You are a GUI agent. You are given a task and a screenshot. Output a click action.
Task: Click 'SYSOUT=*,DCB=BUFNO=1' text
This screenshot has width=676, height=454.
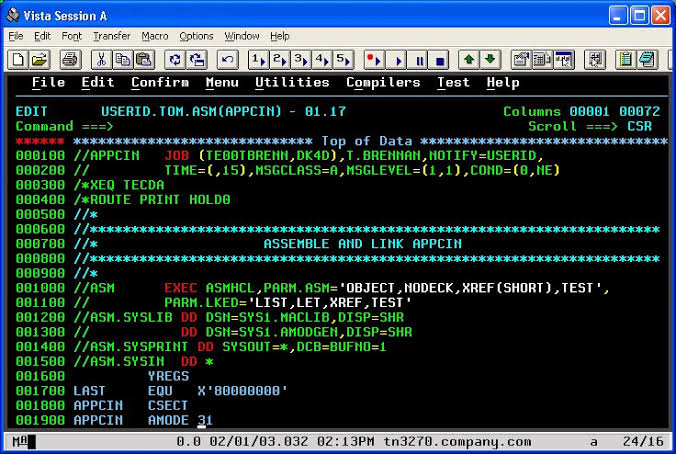click(x=304, y=347)
